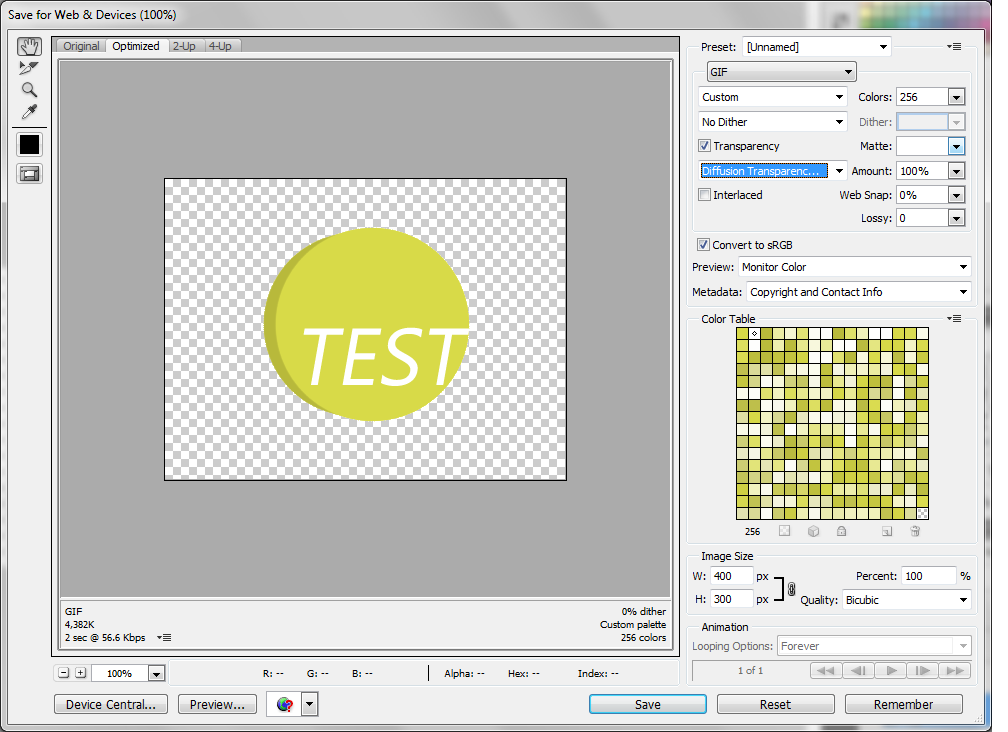Enable the Interlaced checkbox
The height and width of the screenshot is (732, 1008).
[x=705, y=195]
